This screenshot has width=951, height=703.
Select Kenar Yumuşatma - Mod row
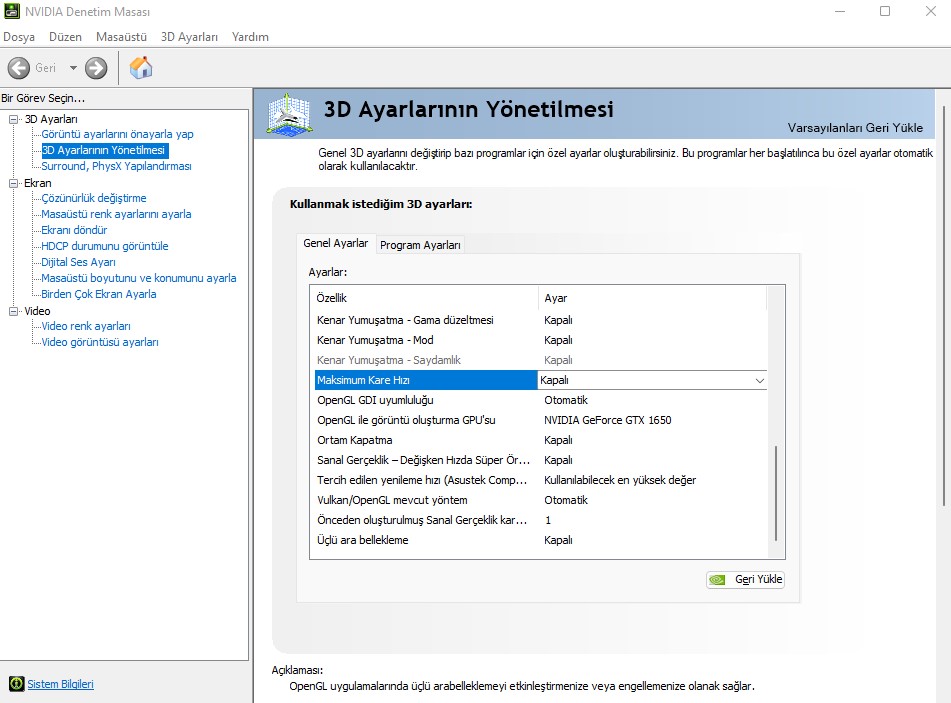pyautogui.click(x=540, y=340)
